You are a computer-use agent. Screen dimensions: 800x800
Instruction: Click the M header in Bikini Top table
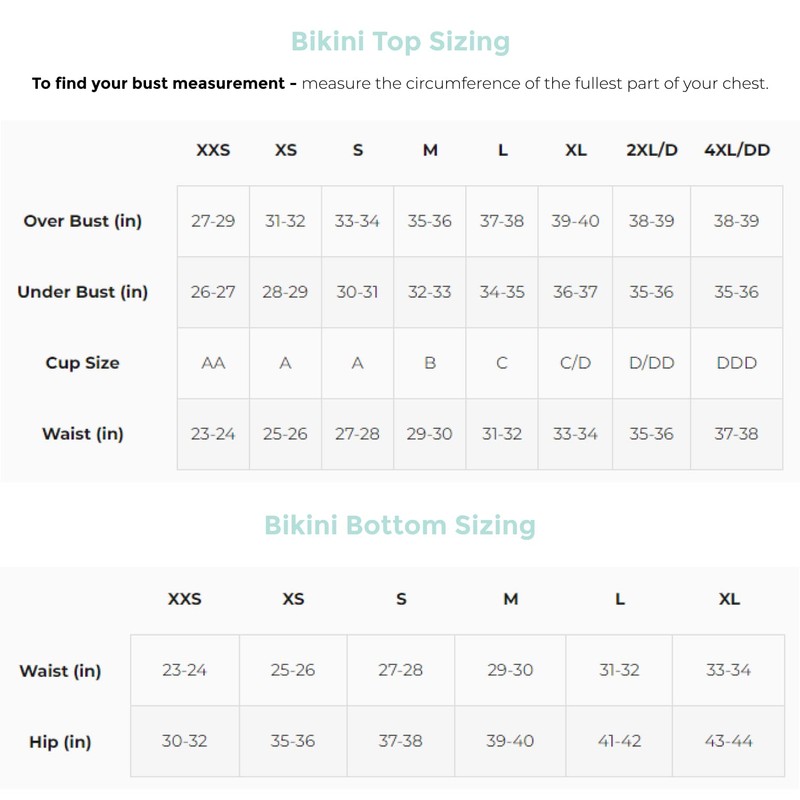click(x=430, y=150)
